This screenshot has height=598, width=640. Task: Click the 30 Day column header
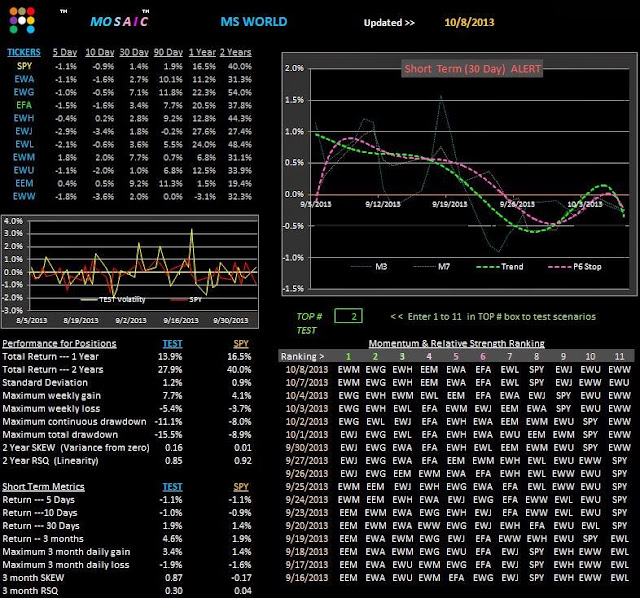pyautogui.click(x=134, y=52)
